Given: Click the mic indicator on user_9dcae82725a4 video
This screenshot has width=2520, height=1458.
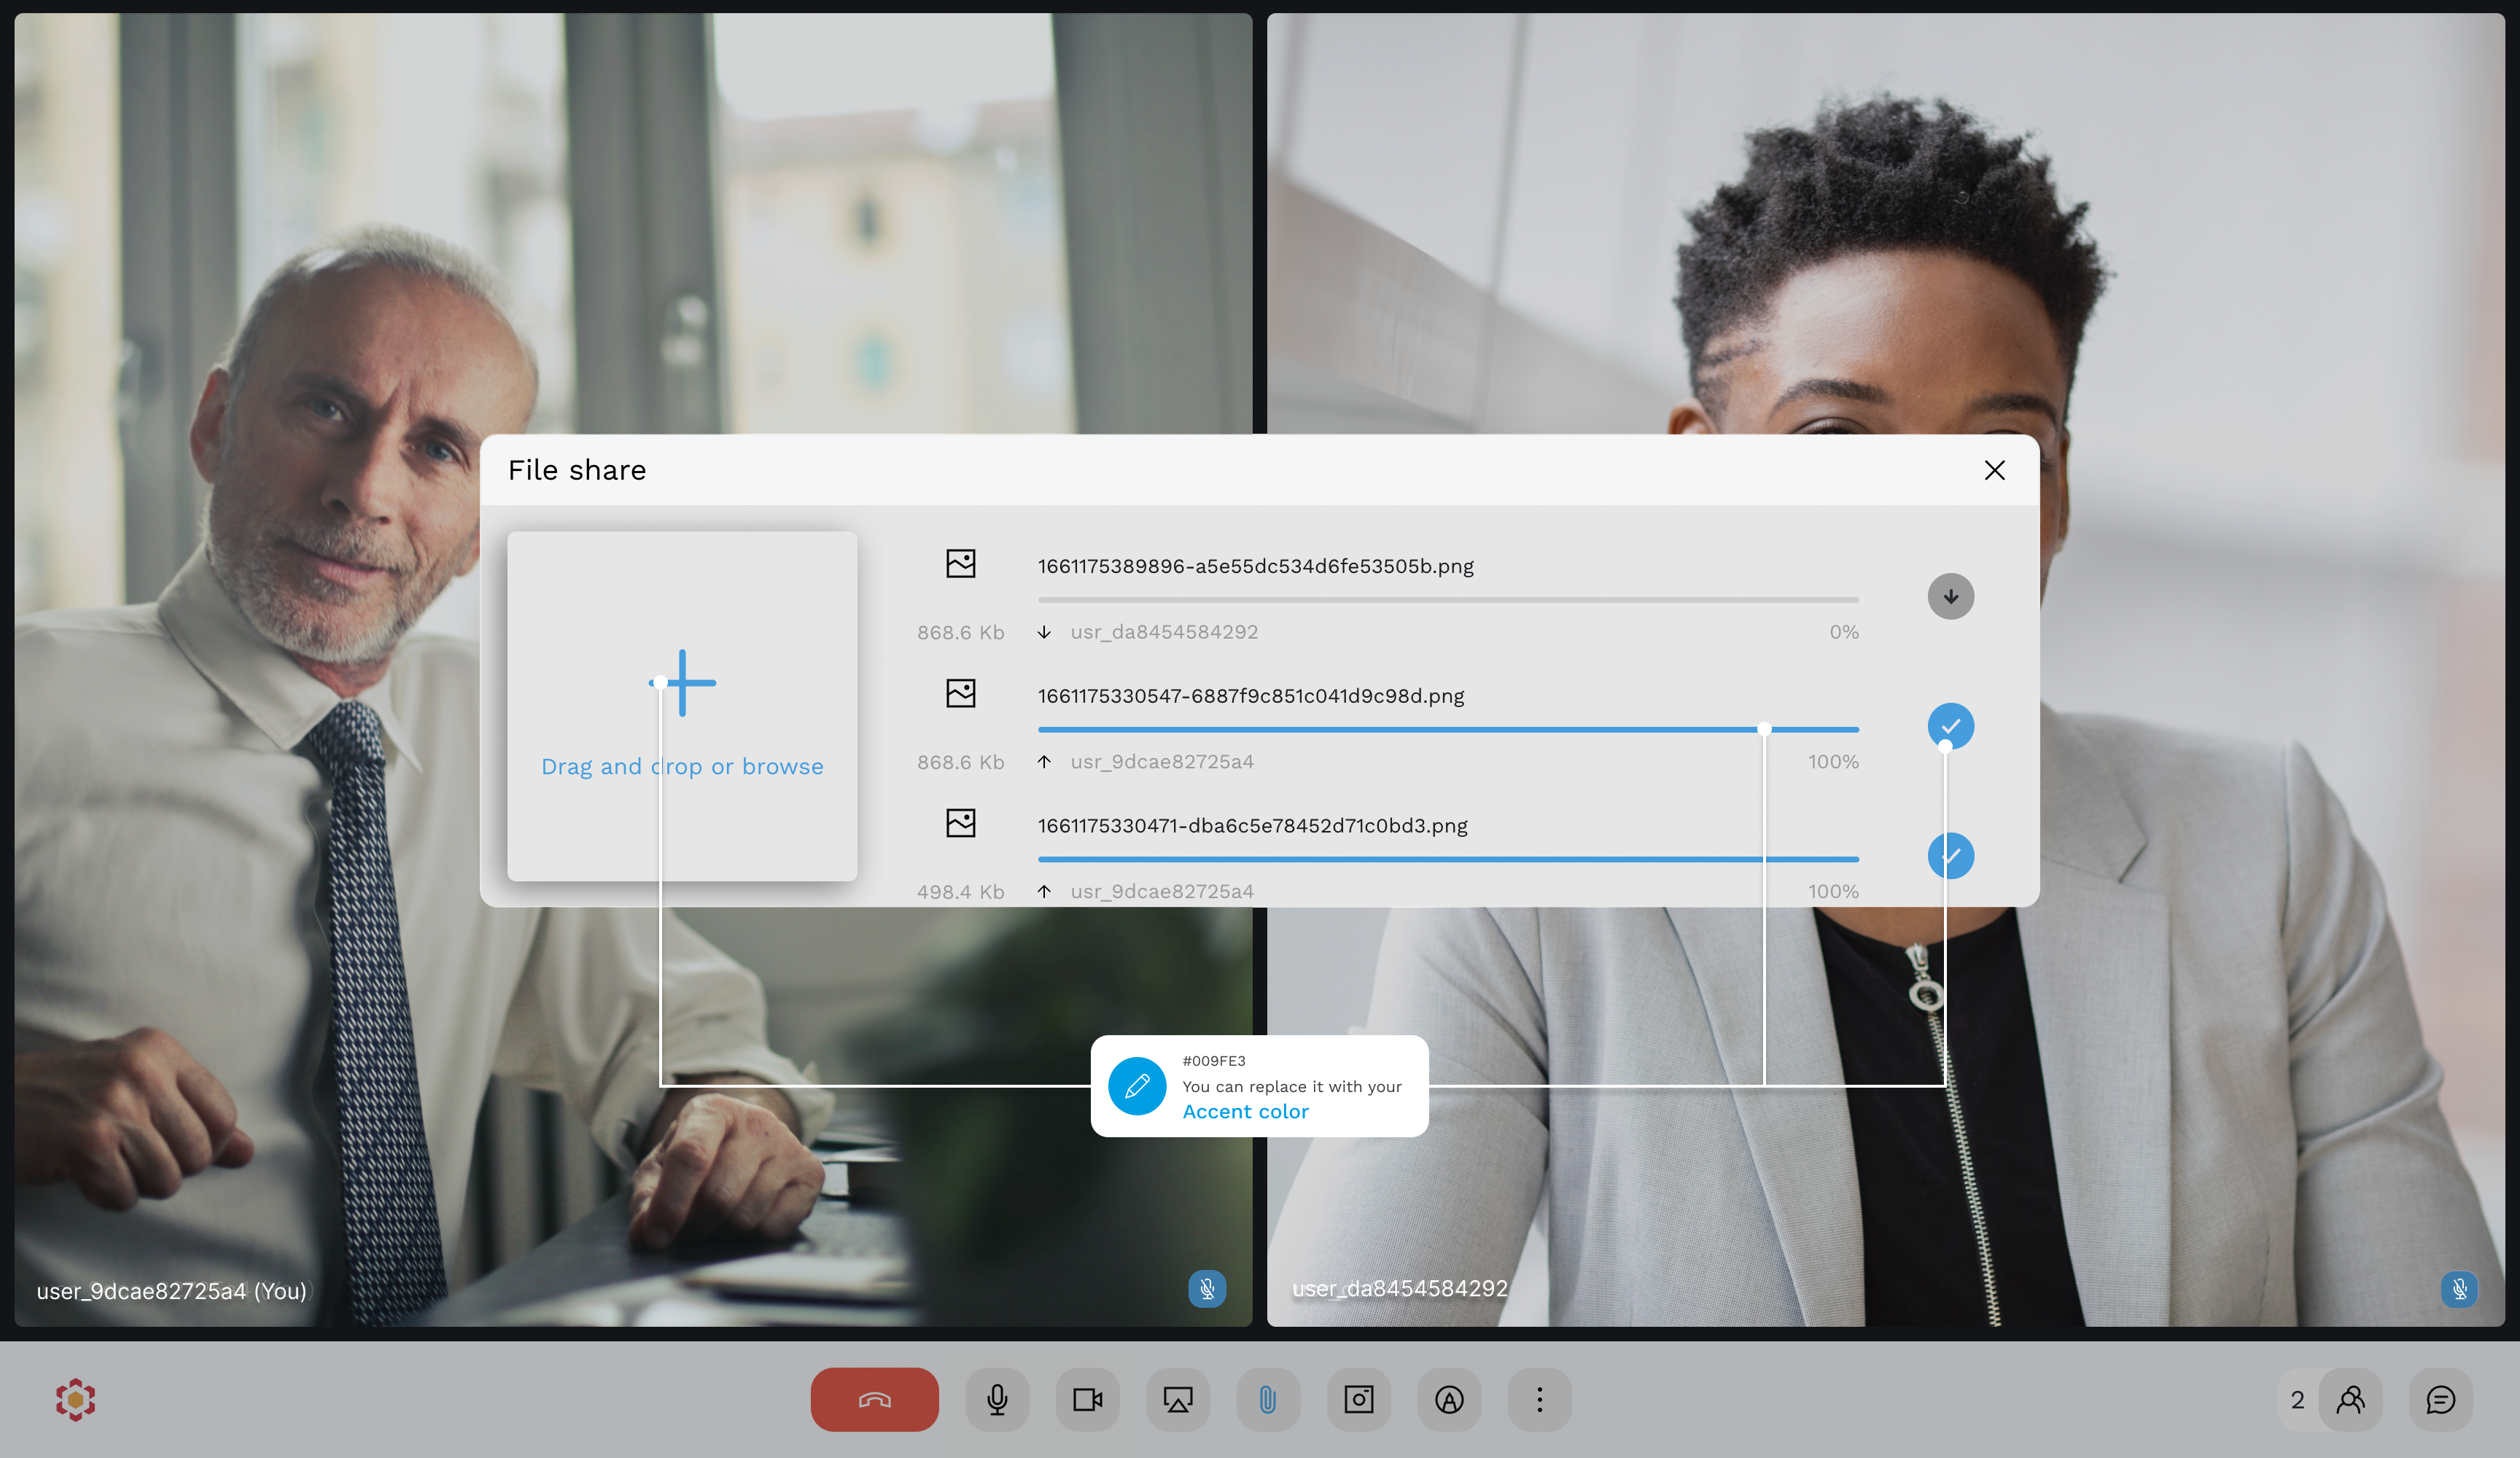Looking at the screenshot, I should pos(1207,1288).
